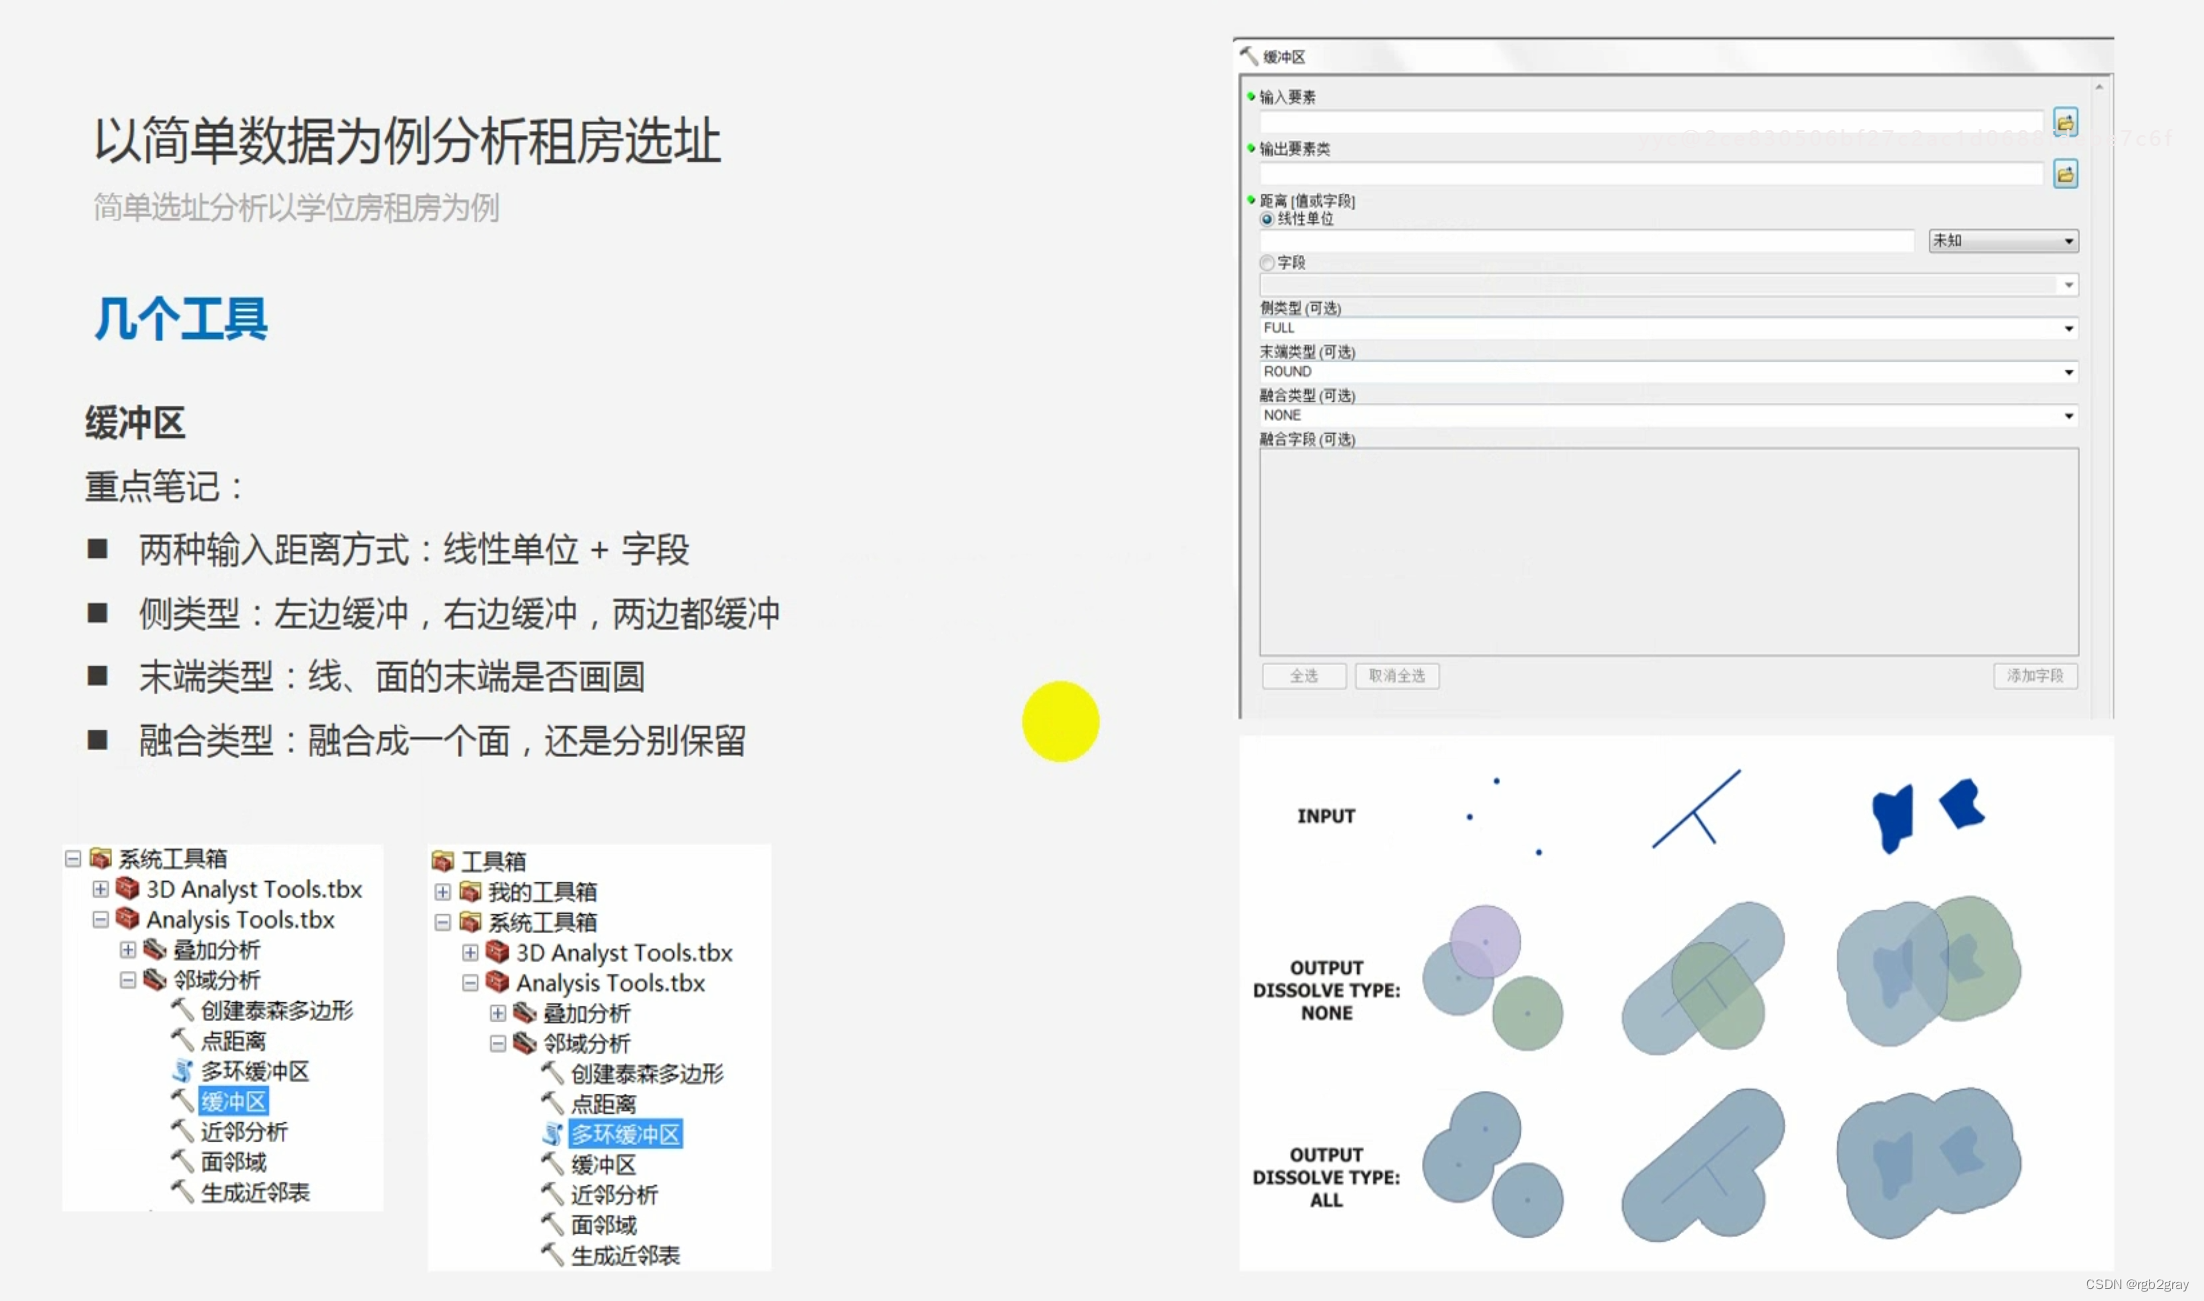
Task: Select the highlighted 多环缓冲区 item in right tree
Action: pos(625,1134)
